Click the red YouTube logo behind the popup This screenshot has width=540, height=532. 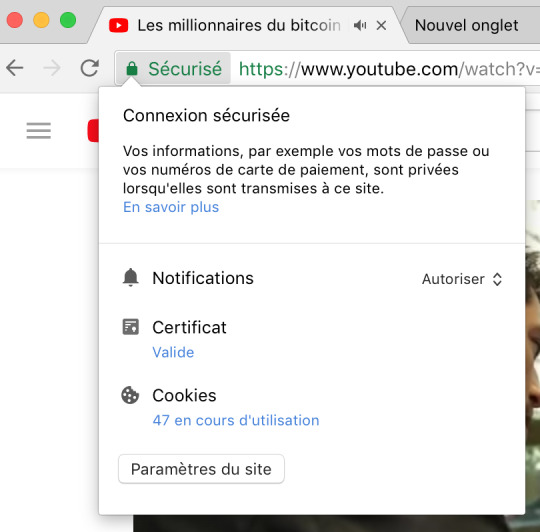pos(93,131)
